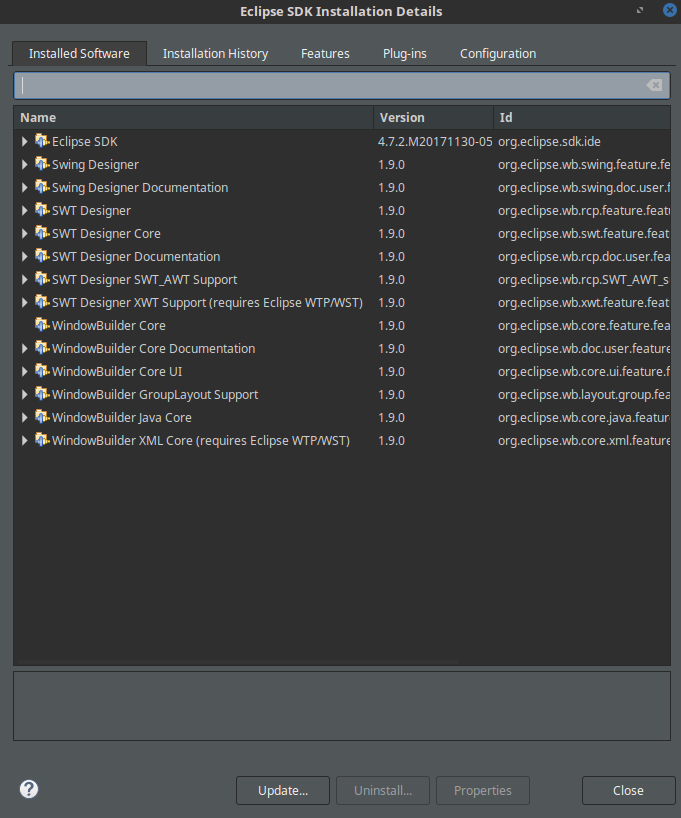Sort by the Name column header
This screenshot has width=681, height=818.
click(x=194, y=117)
